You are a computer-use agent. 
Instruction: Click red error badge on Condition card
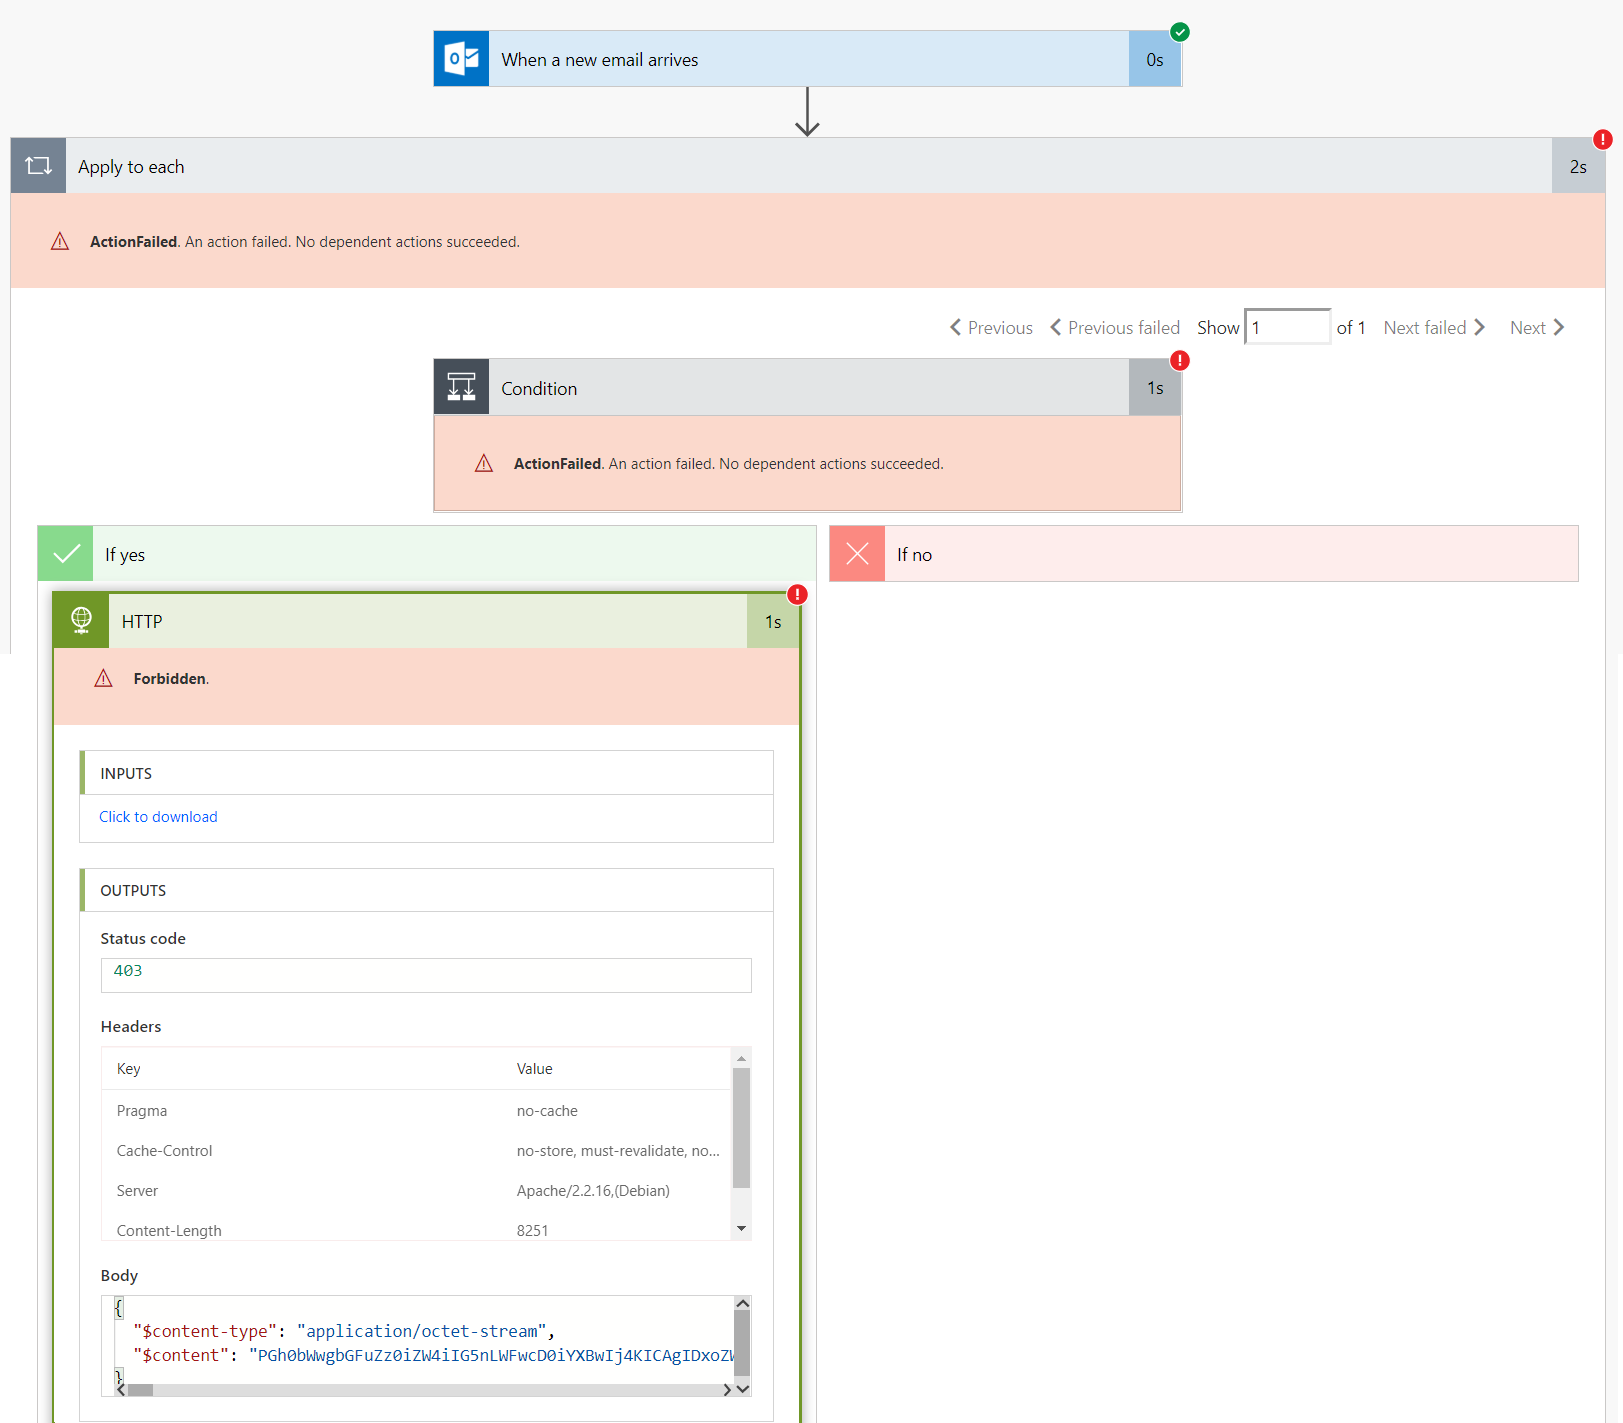1180,360
